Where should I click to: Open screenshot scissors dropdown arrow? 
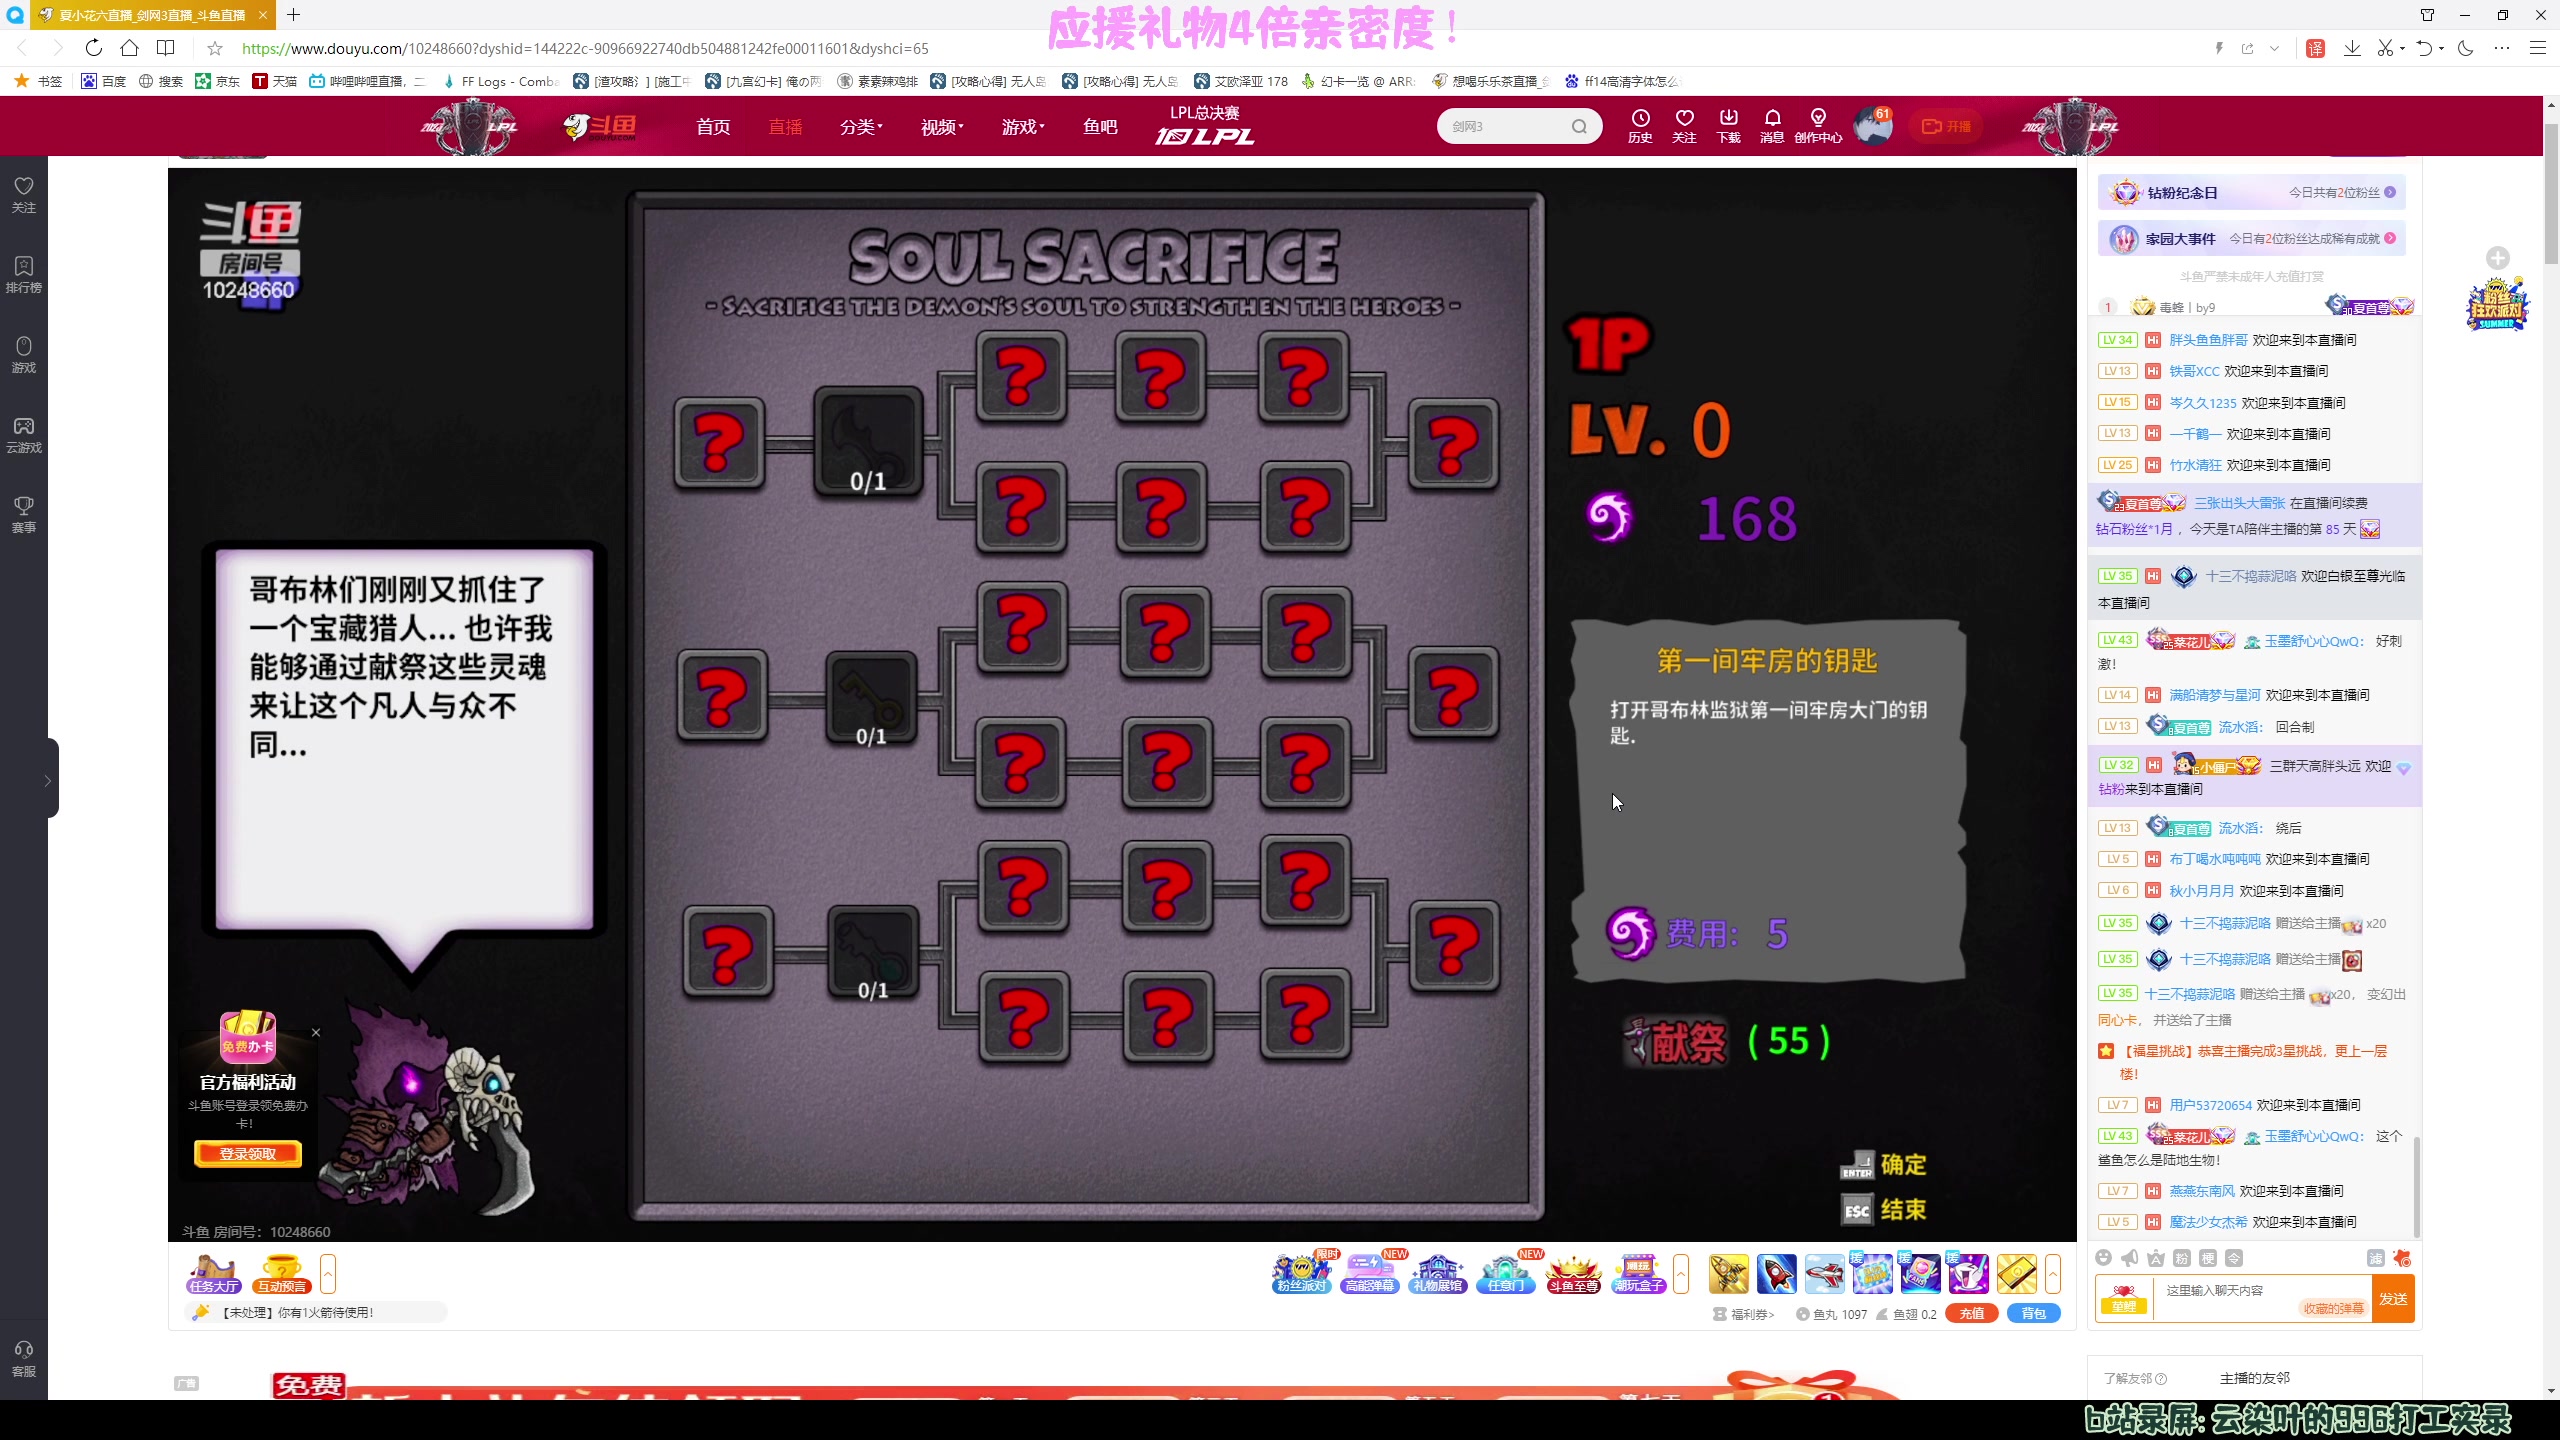(x=2402, y=48)
